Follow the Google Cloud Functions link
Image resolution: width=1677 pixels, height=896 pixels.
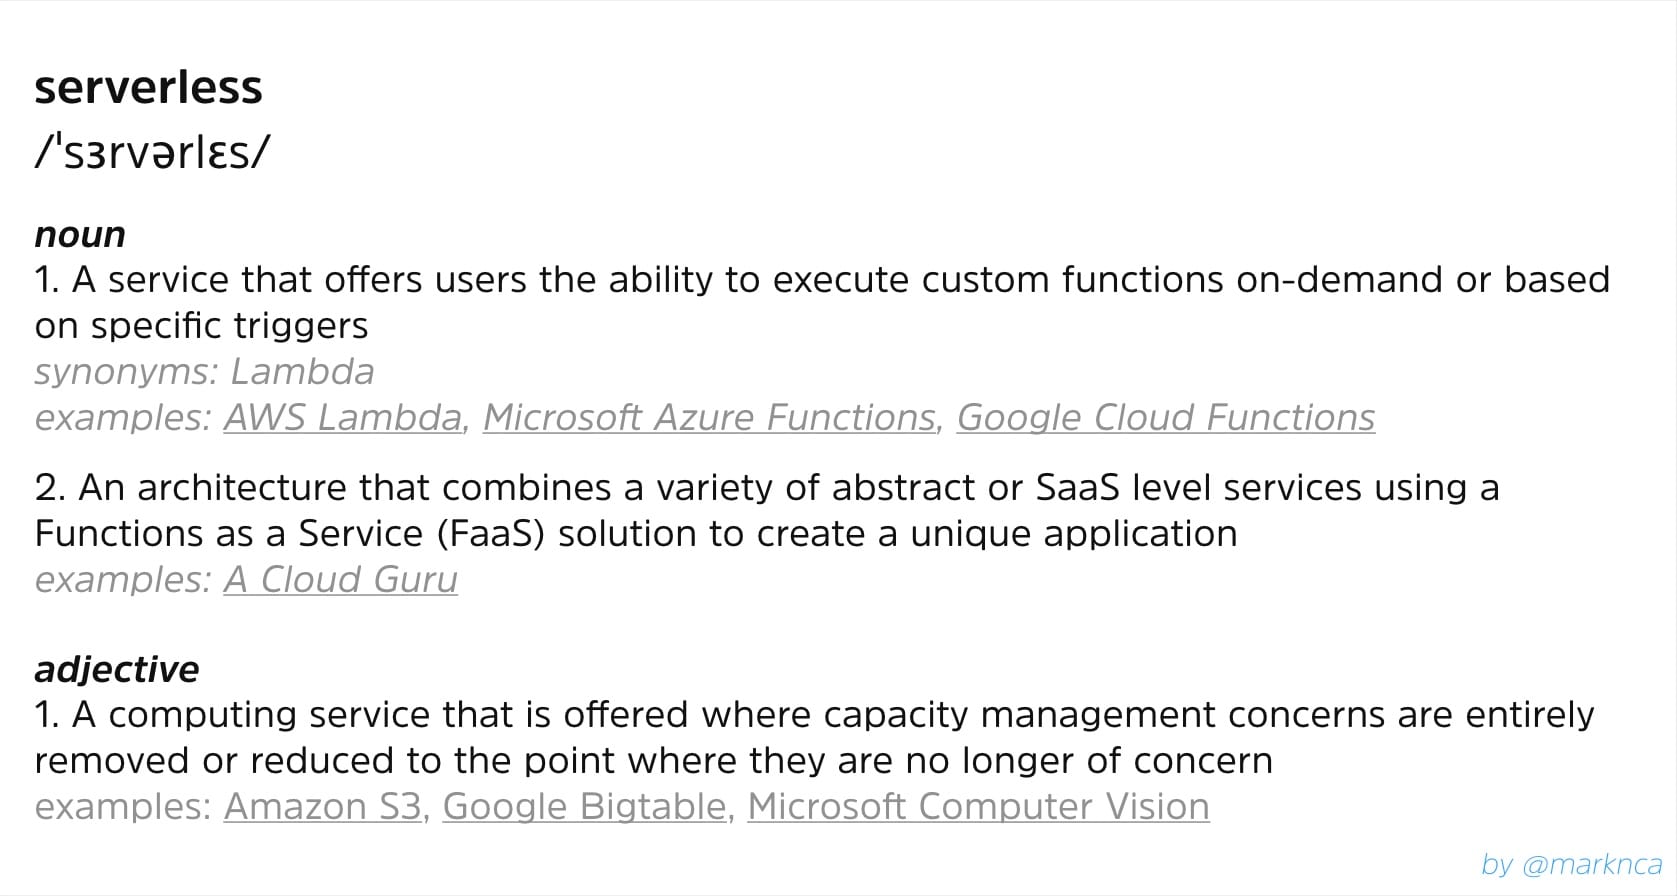(1165, 417)
